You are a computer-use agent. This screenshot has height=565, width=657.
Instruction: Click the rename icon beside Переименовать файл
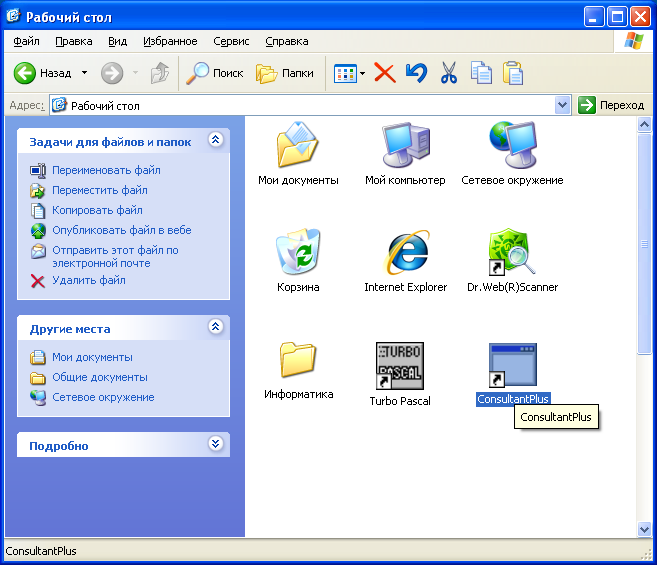click(38, 170)
